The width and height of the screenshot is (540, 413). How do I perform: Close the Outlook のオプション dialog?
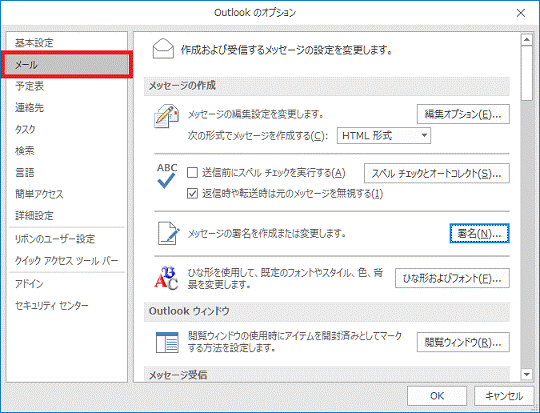pyautogui.click(x=521, y=13)
